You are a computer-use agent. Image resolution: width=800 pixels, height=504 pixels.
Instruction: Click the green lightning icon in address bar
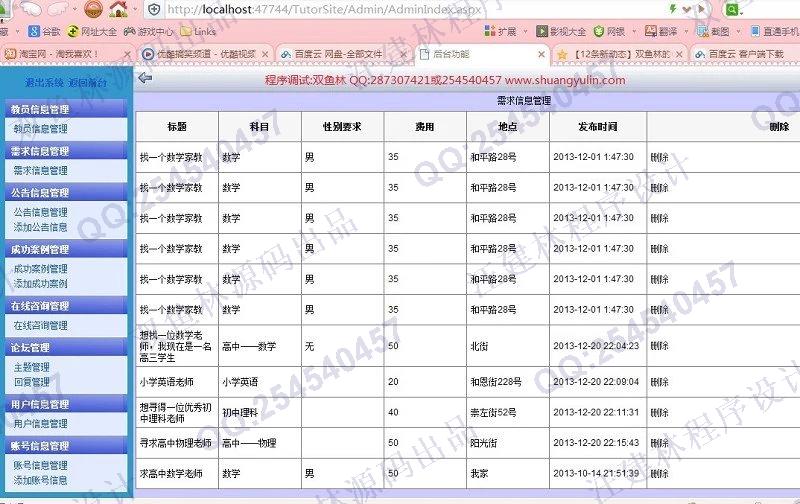pyautogui.click(x=673, y=9)
